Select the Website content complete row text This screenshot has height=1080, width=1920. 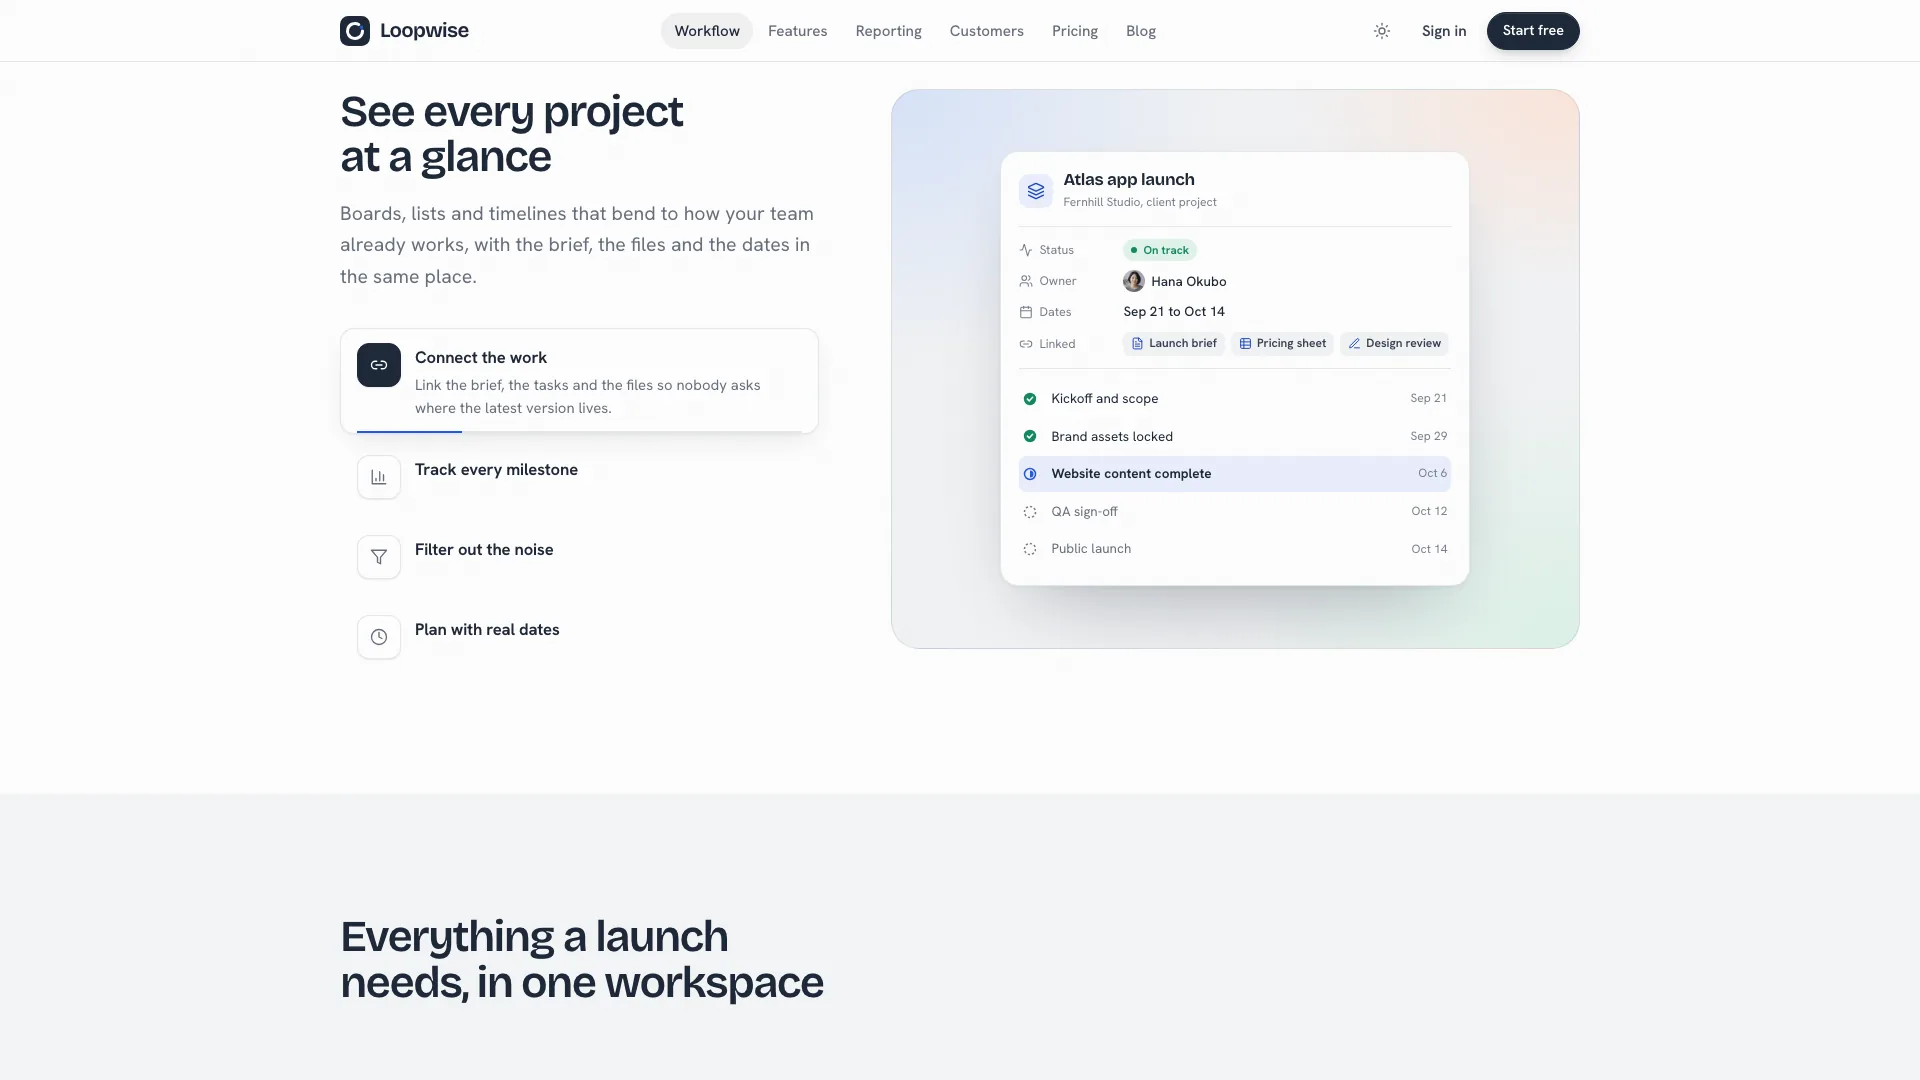coord(1131,474)
